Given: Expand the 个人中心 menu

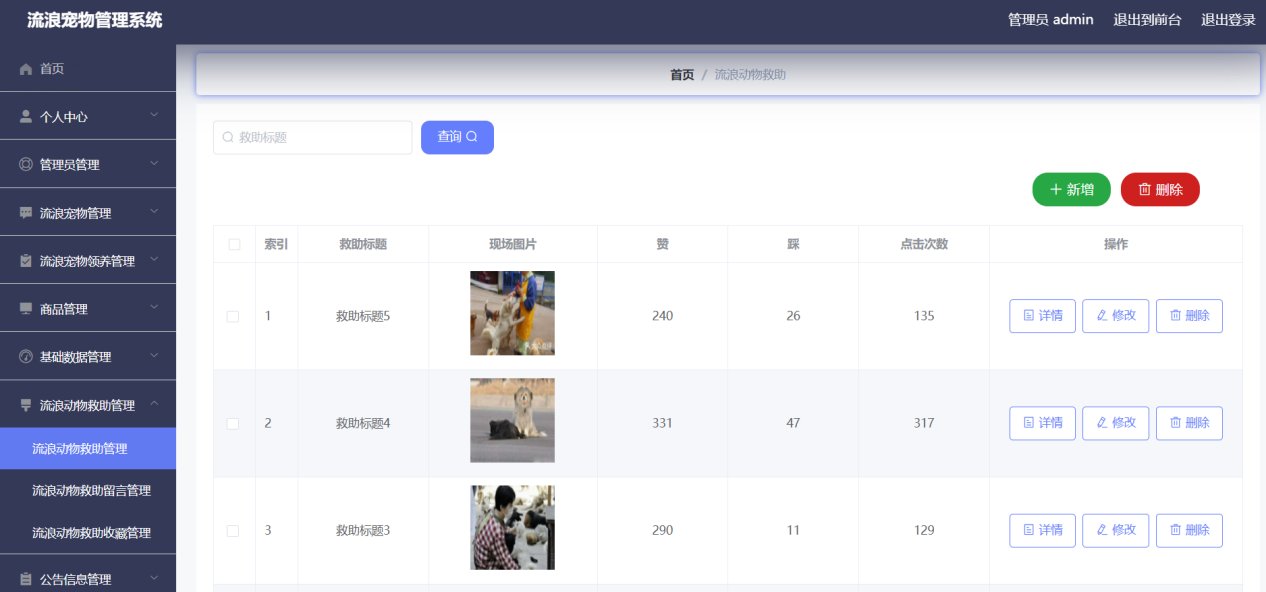Looking at the screenshot, I should click(88, 116).
